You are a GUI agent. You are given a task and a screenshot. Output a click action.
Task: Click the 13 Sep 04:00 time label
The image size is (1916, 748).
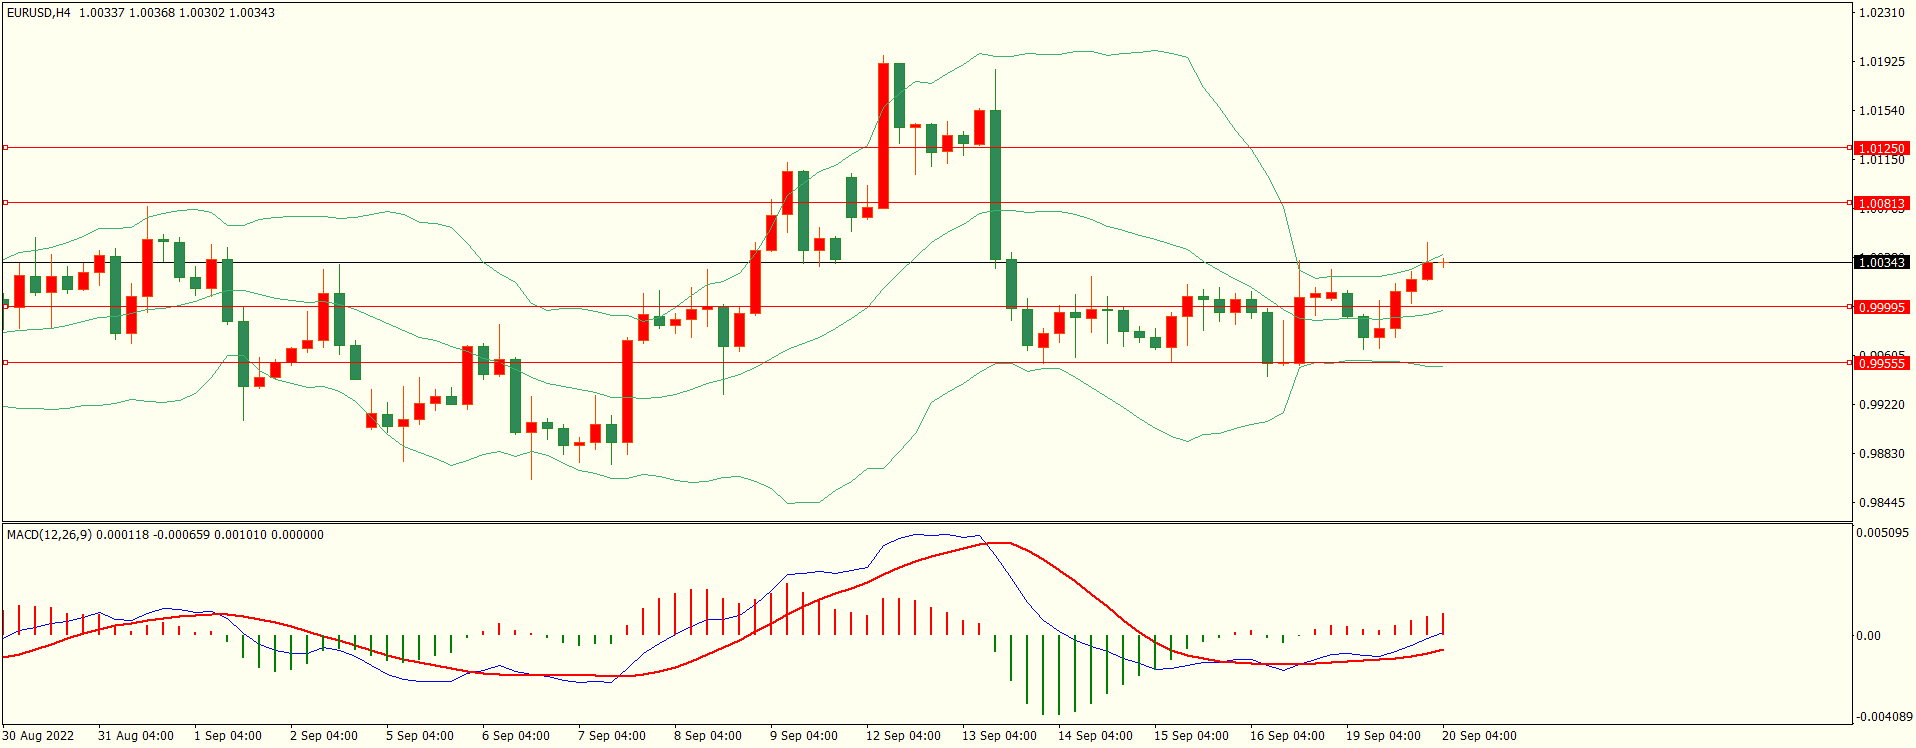click(999, 736)
